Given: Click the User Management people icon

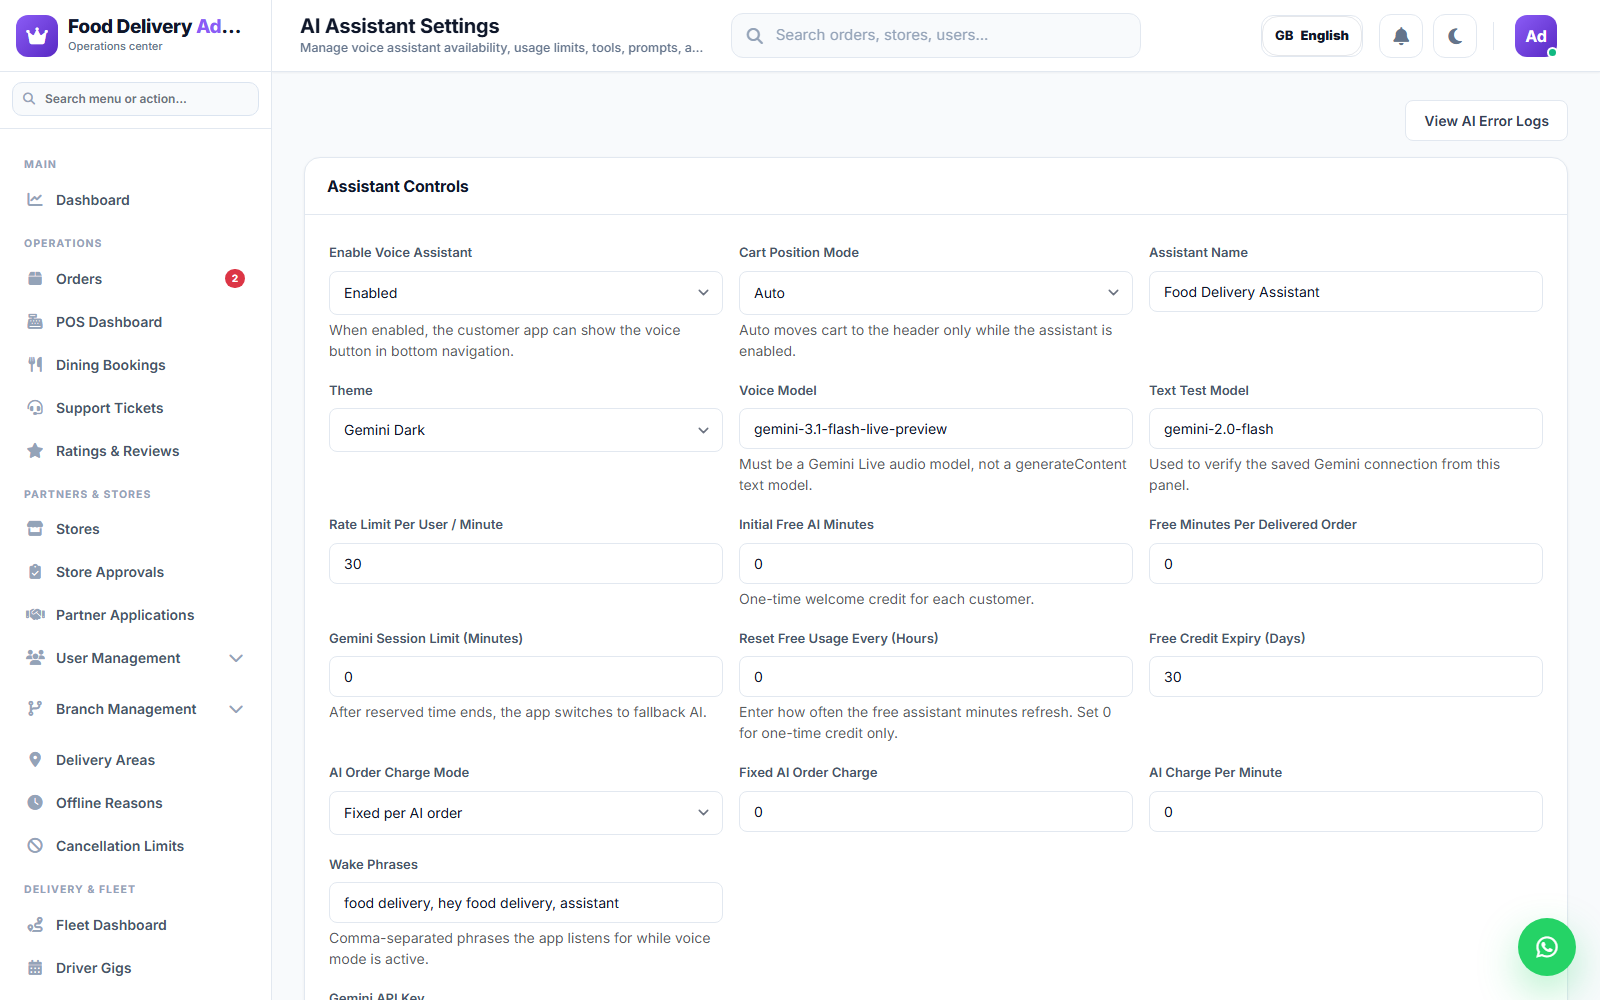Looking at the screenshot, I should click(x=35, y=658).
